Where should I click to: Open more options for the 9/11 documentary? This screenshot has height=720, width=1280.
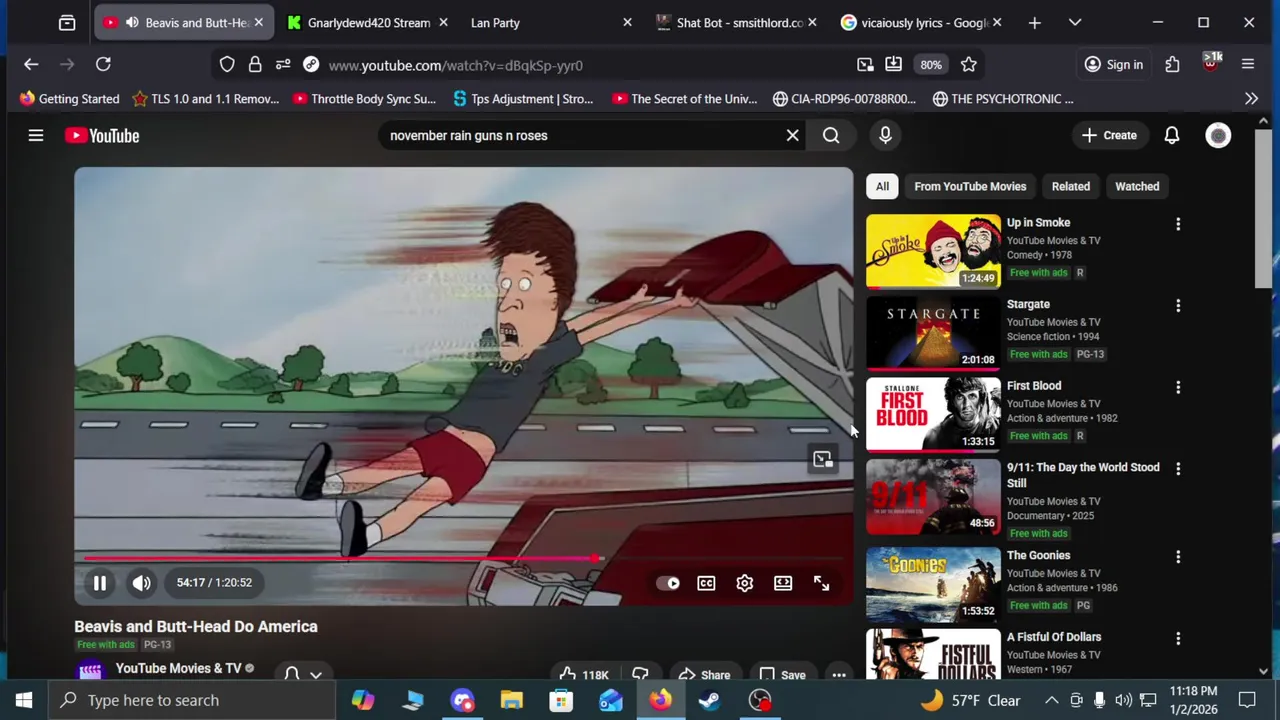click(1178, 468)
